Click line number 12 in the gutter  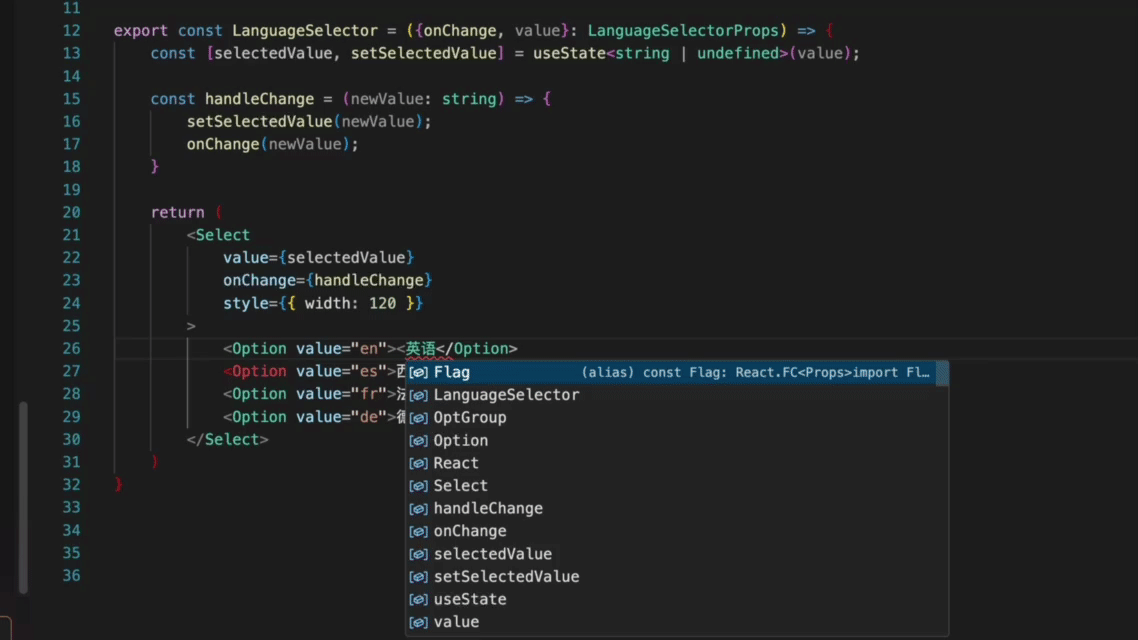point(71,30)
